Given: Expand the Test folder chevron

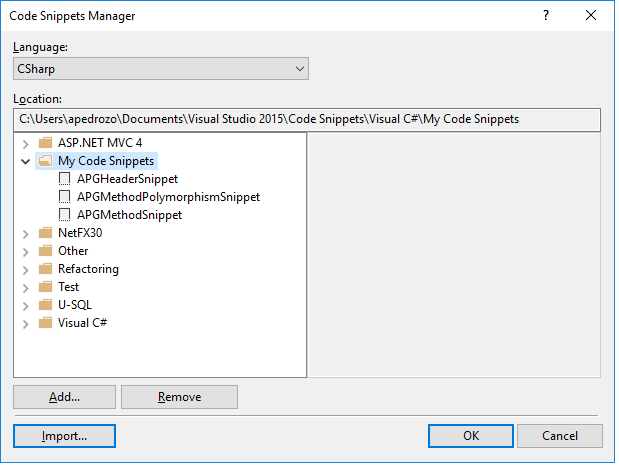Looking at the screenshot, I should coord(26,288).
